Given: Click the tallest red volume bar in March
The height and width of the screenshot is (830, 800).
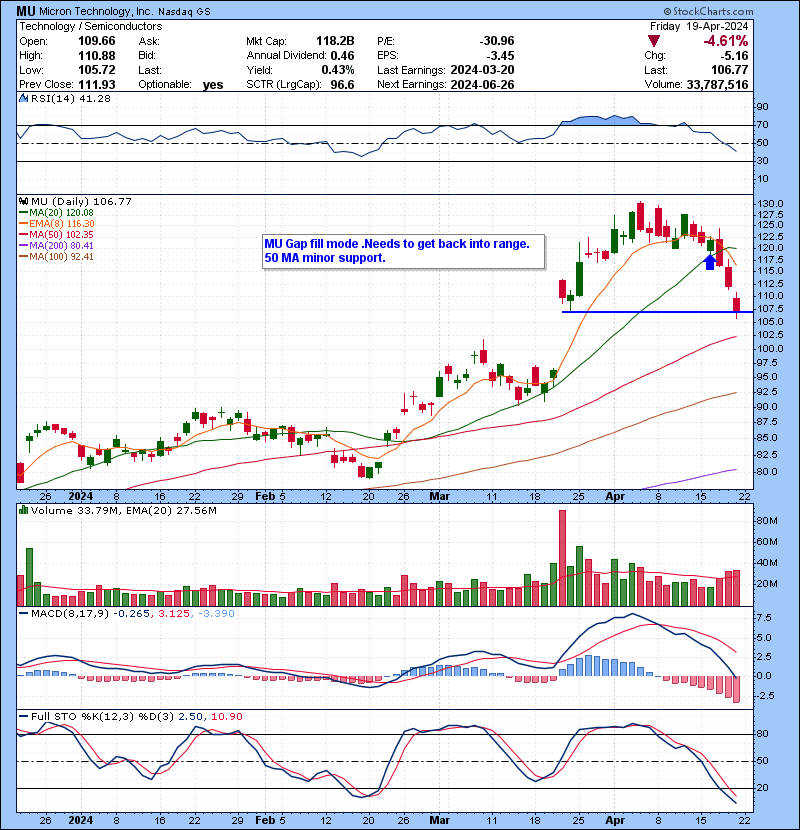Looking at the screenshot, I should pyautogui.click(x=562, y=558).
